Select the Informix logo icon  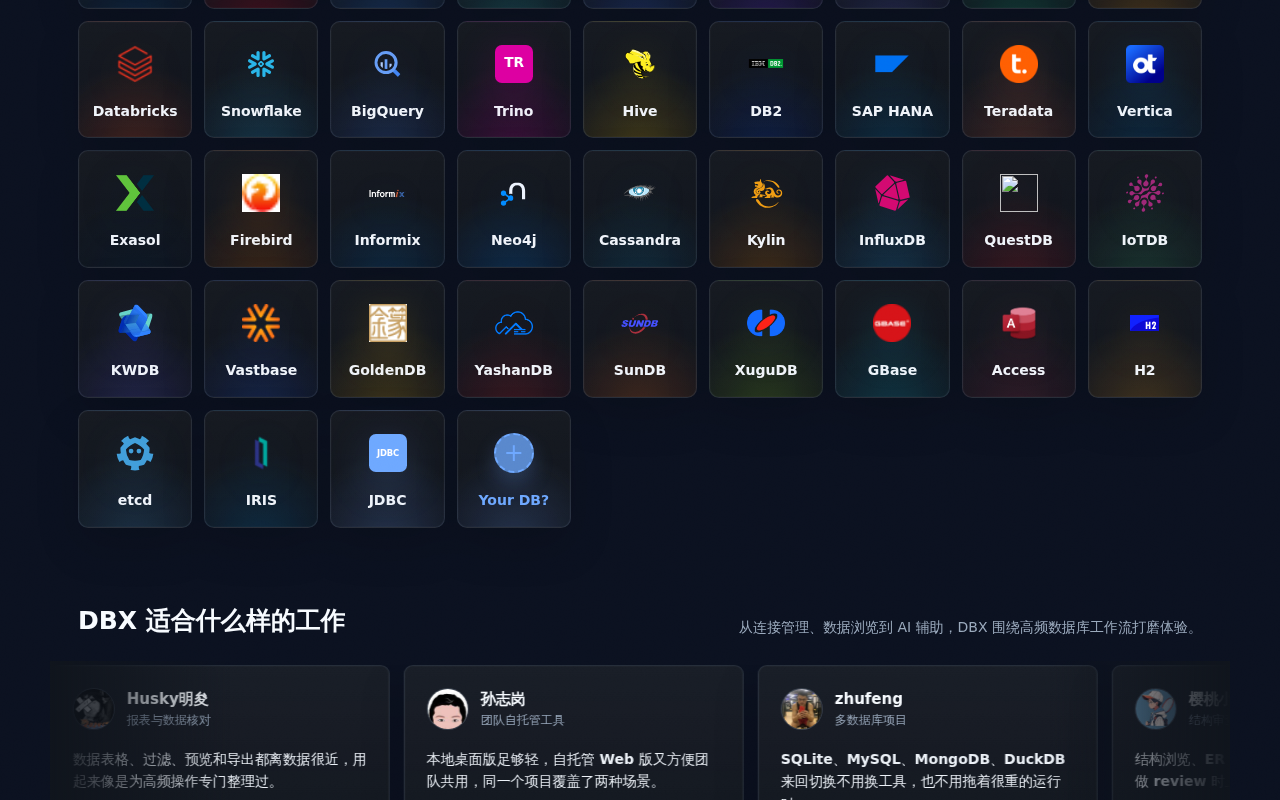387,193
